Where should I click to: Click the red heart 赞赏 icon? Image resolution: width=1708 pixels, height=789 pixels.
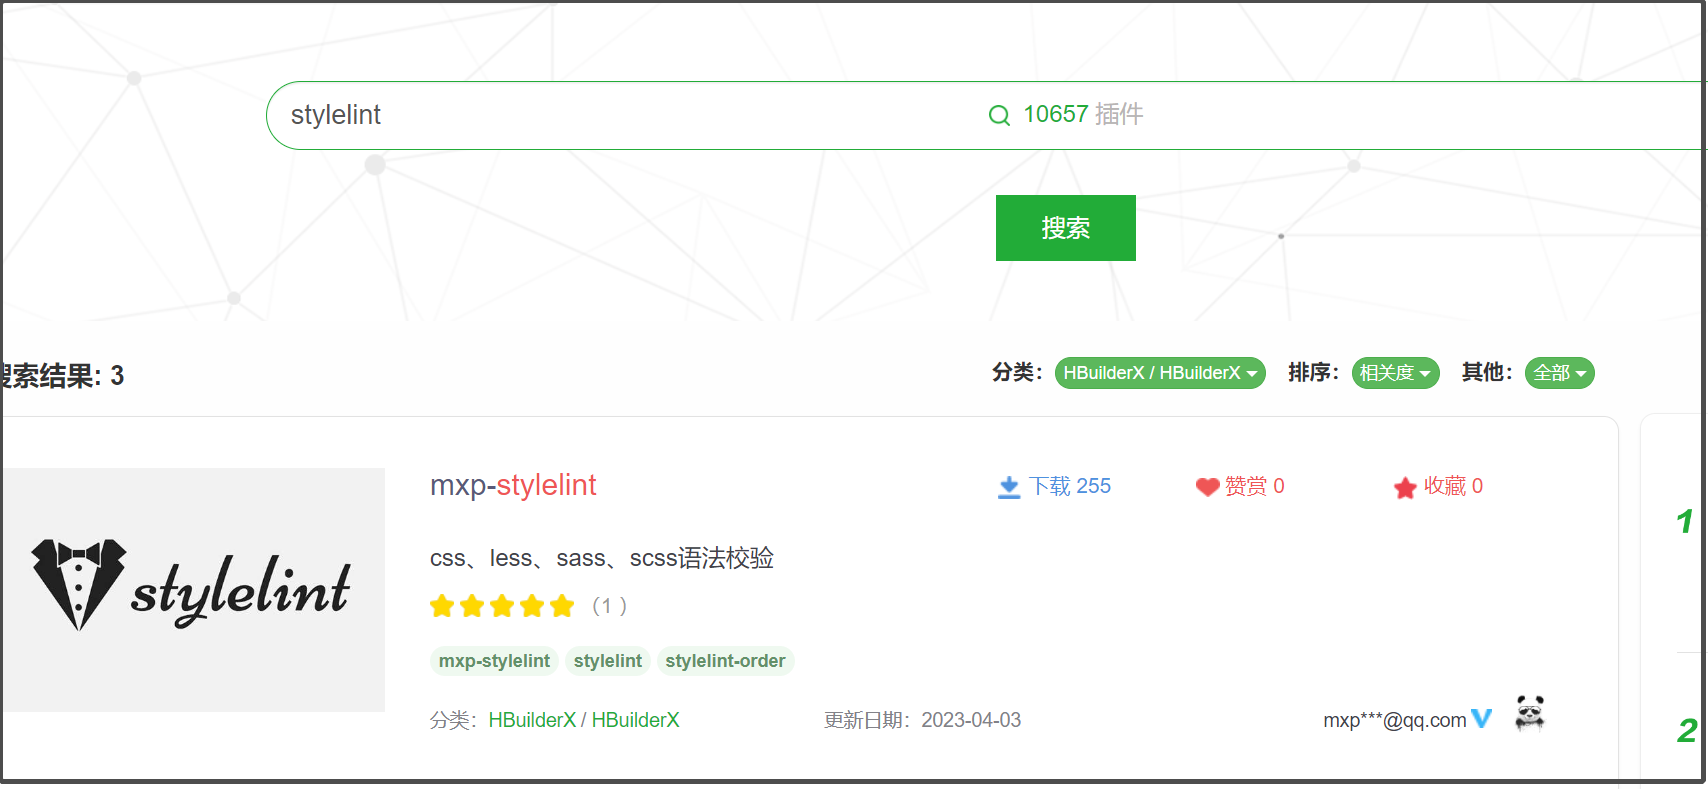[1207, 487]
